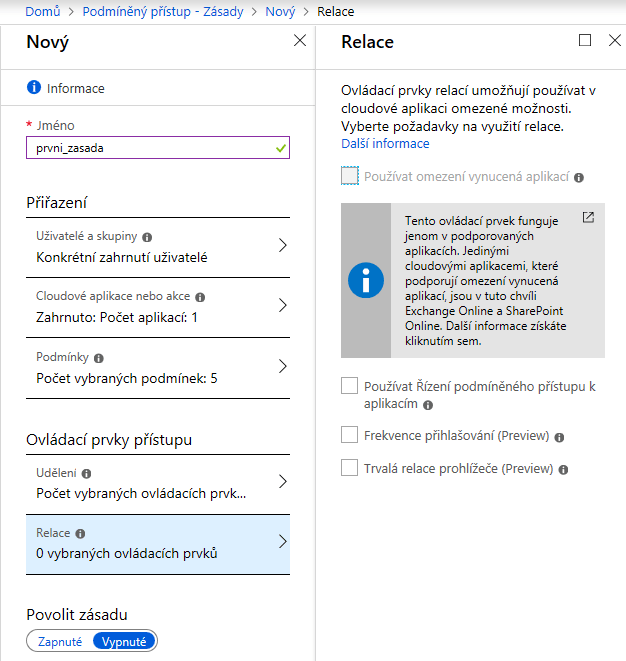Open Další informace link
This screenshot has width=626, height=661.
pos(385,144)
